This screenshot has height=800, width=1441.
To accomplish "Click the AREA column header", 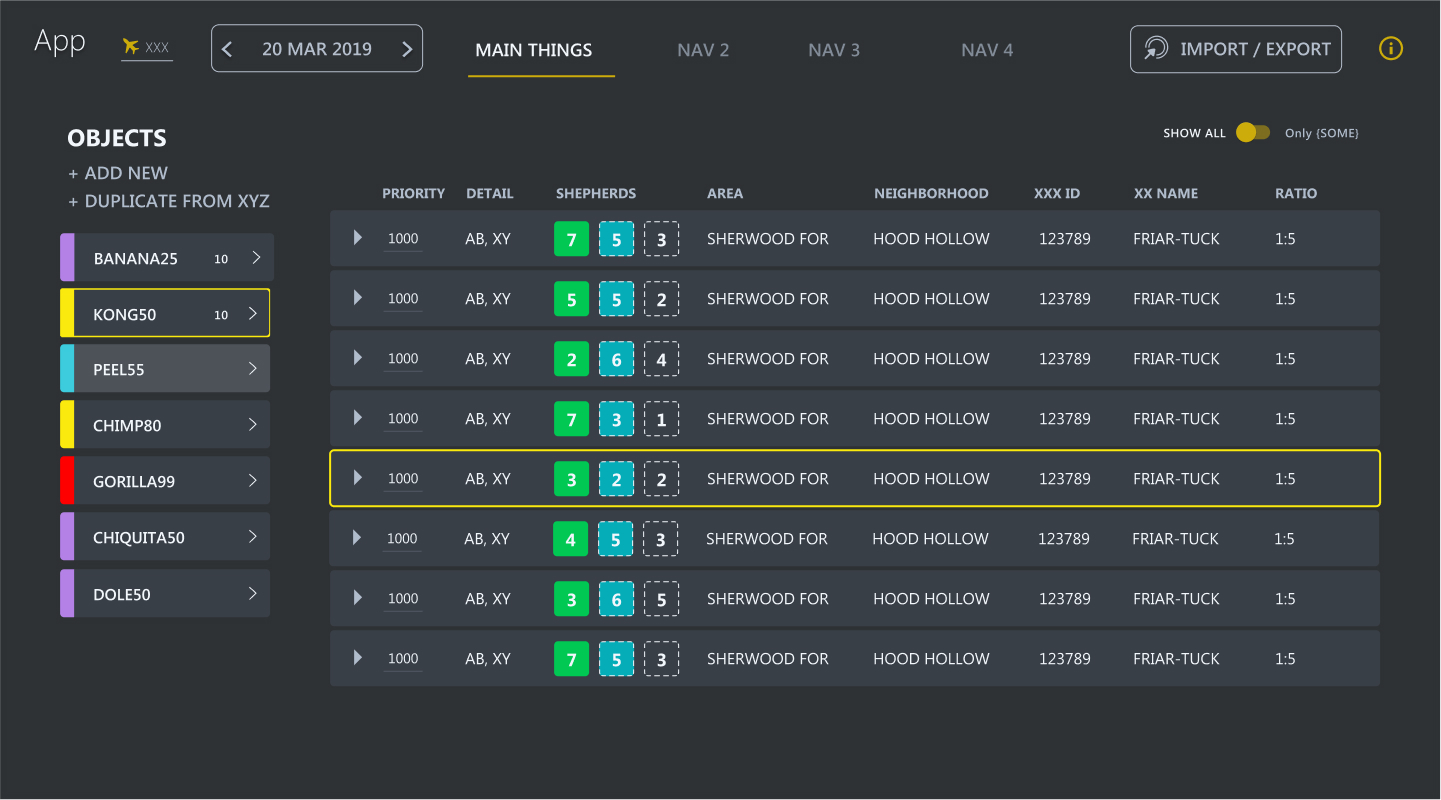I will click(x=725, y=193).
